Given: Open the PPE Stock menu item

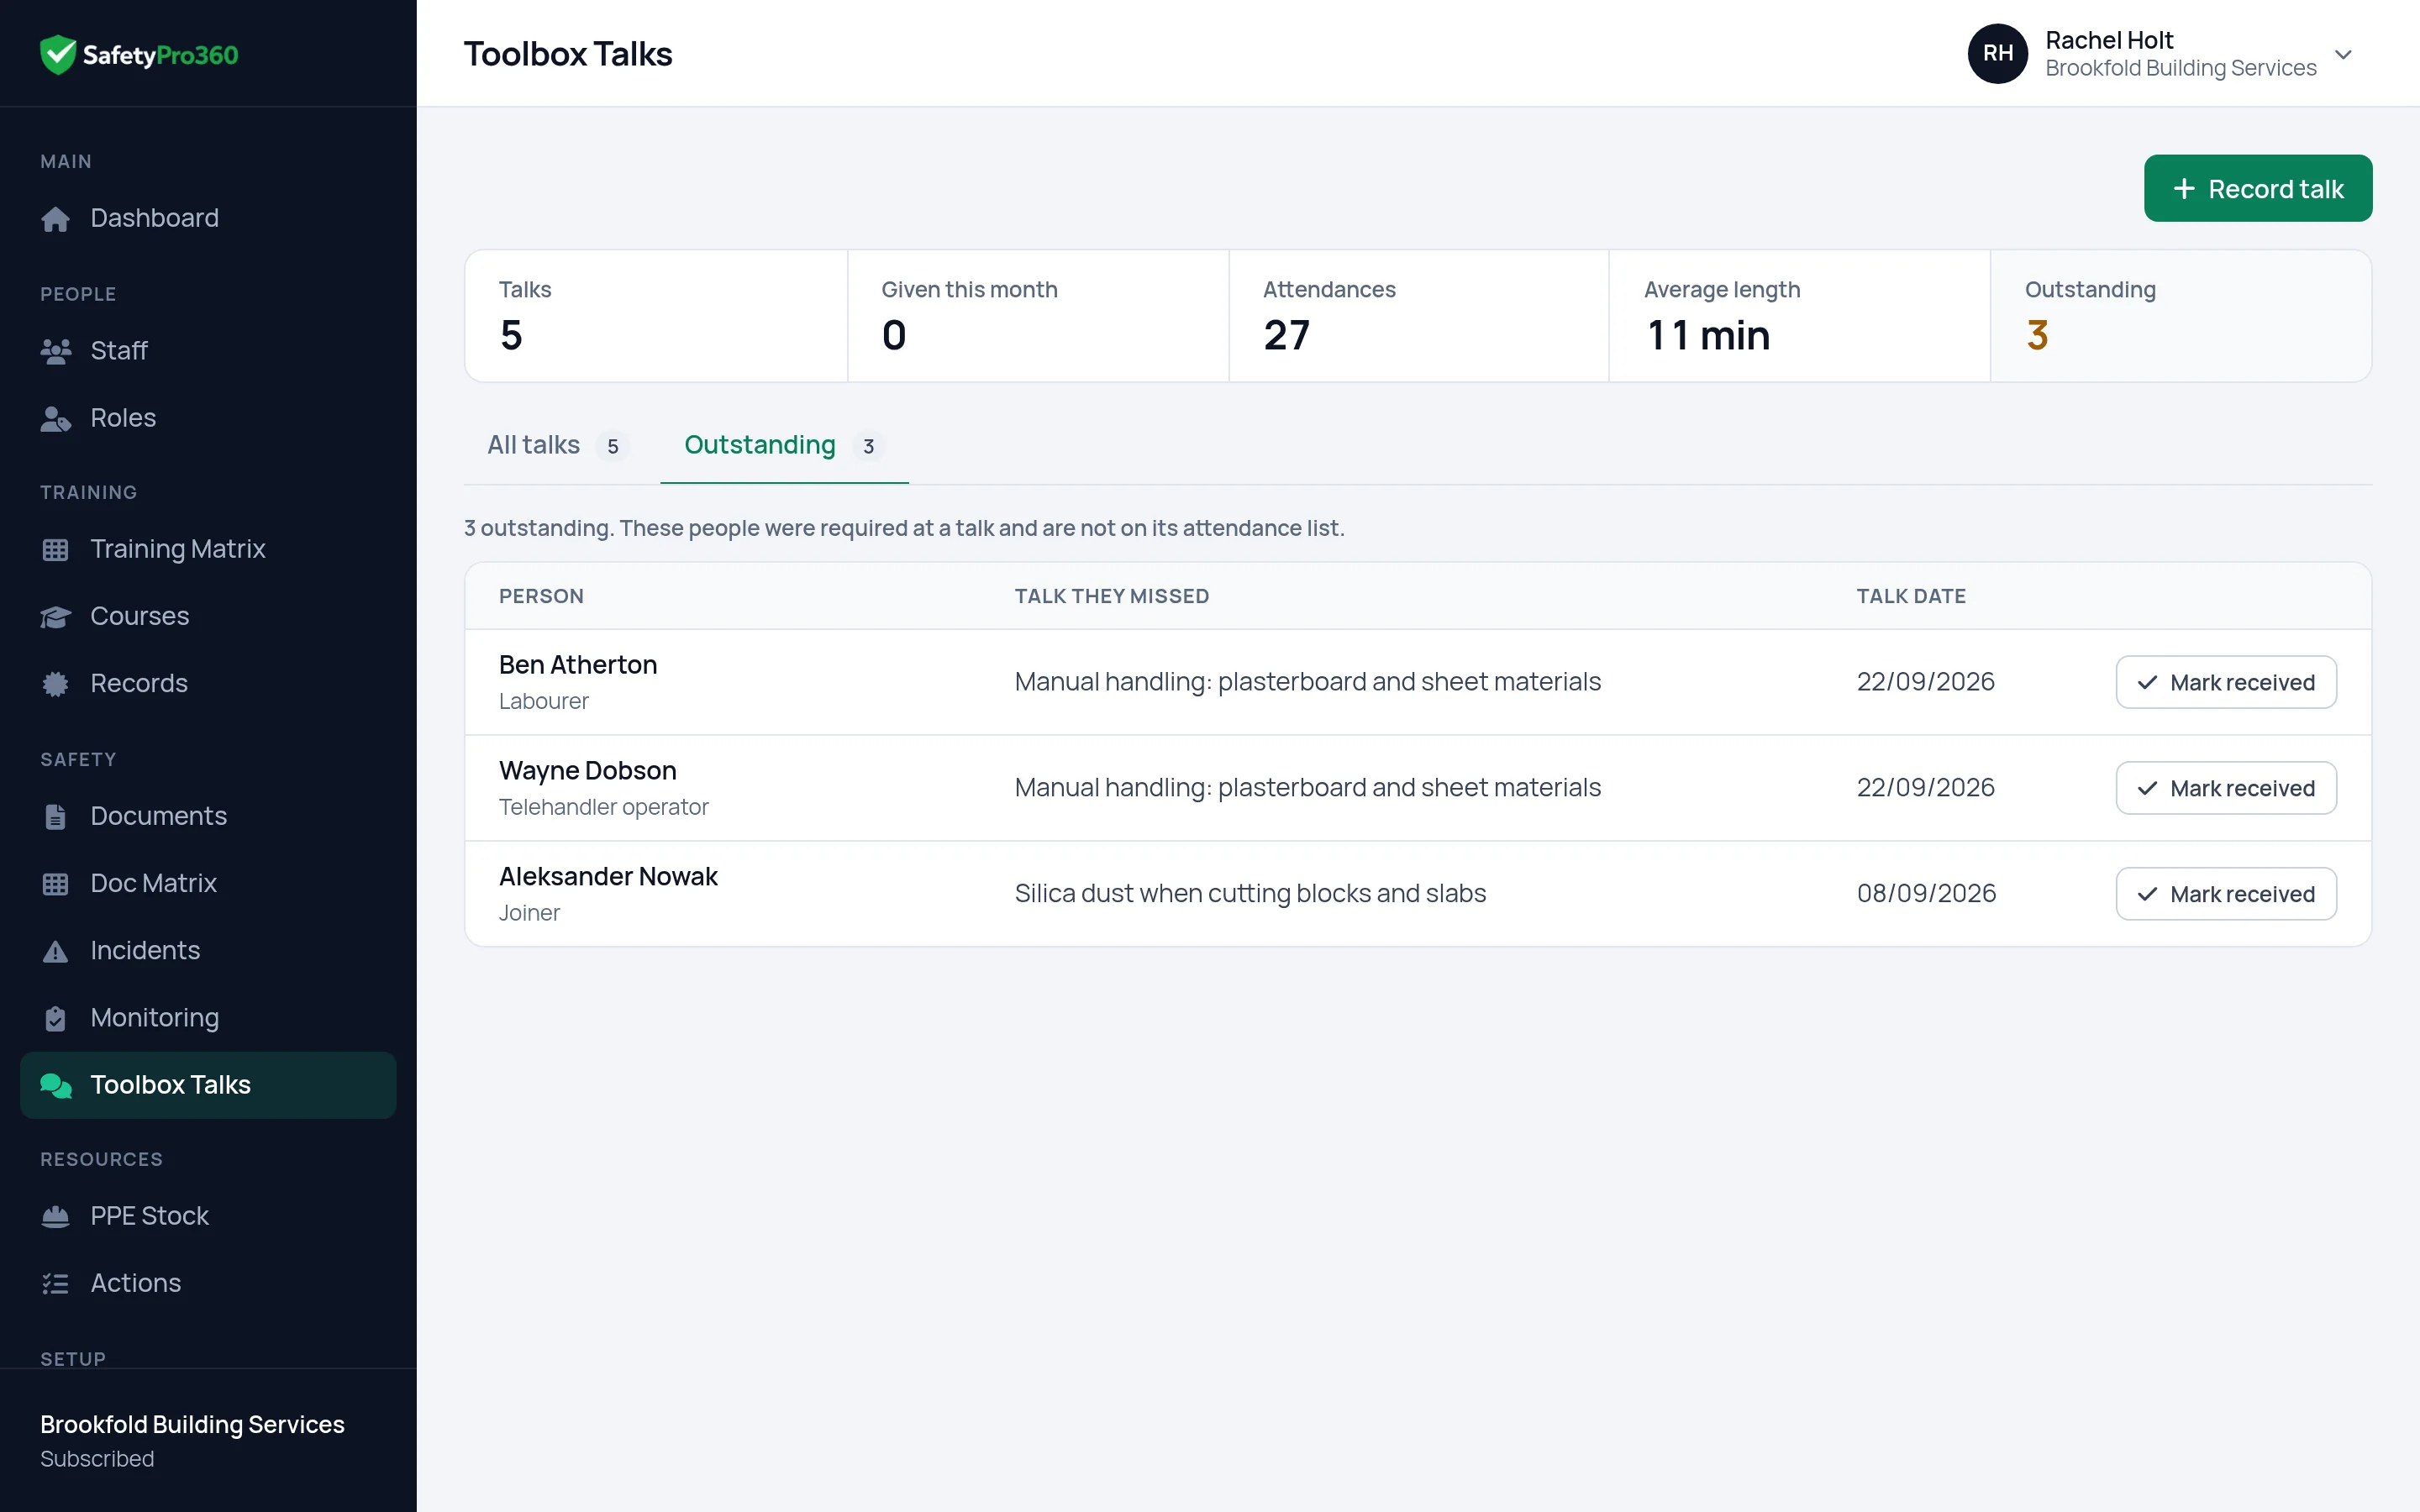Looking at the screenshot, I should pos(208,1216).
